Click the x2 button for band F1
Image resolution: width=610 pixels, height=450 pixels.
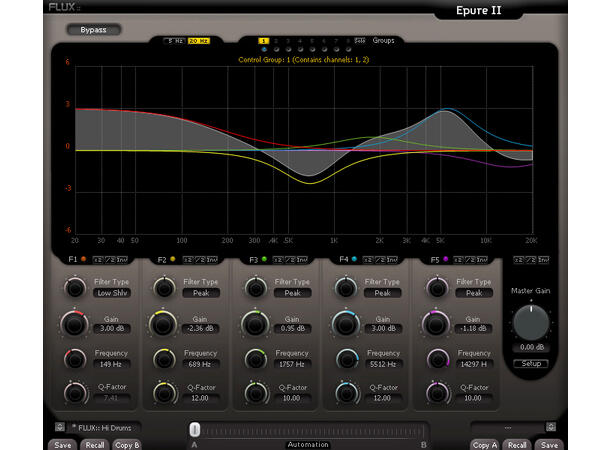click(98, 260)
